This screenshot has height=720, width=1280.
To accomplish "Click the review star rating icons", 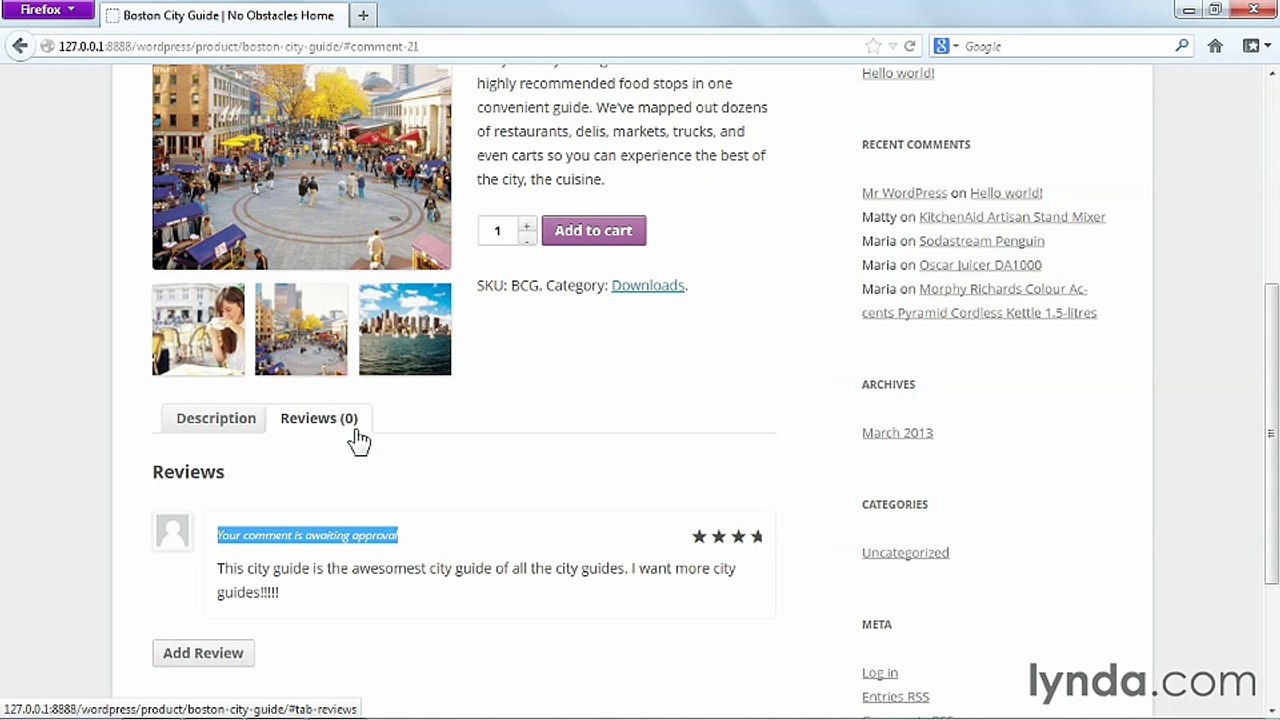I will 727,537.
